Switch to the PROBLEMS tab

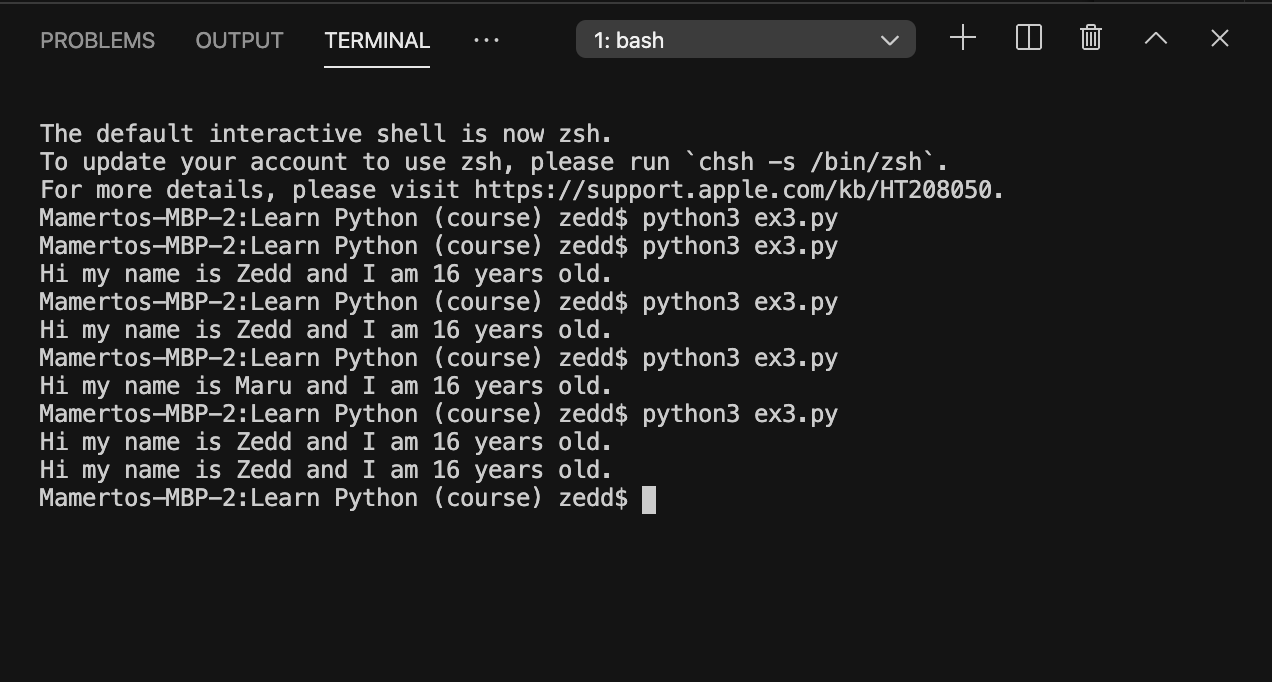(x=97, y=40)
